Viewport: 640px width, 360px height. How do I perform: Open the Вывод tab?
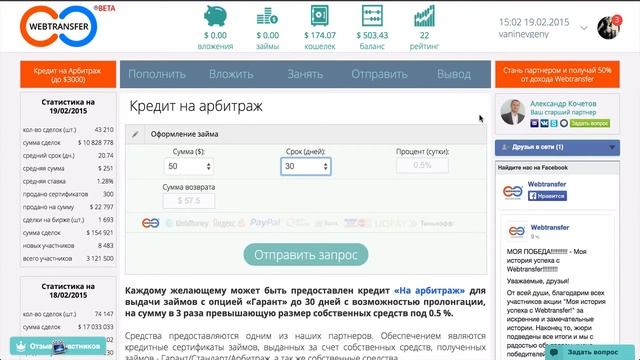(454, 74)
